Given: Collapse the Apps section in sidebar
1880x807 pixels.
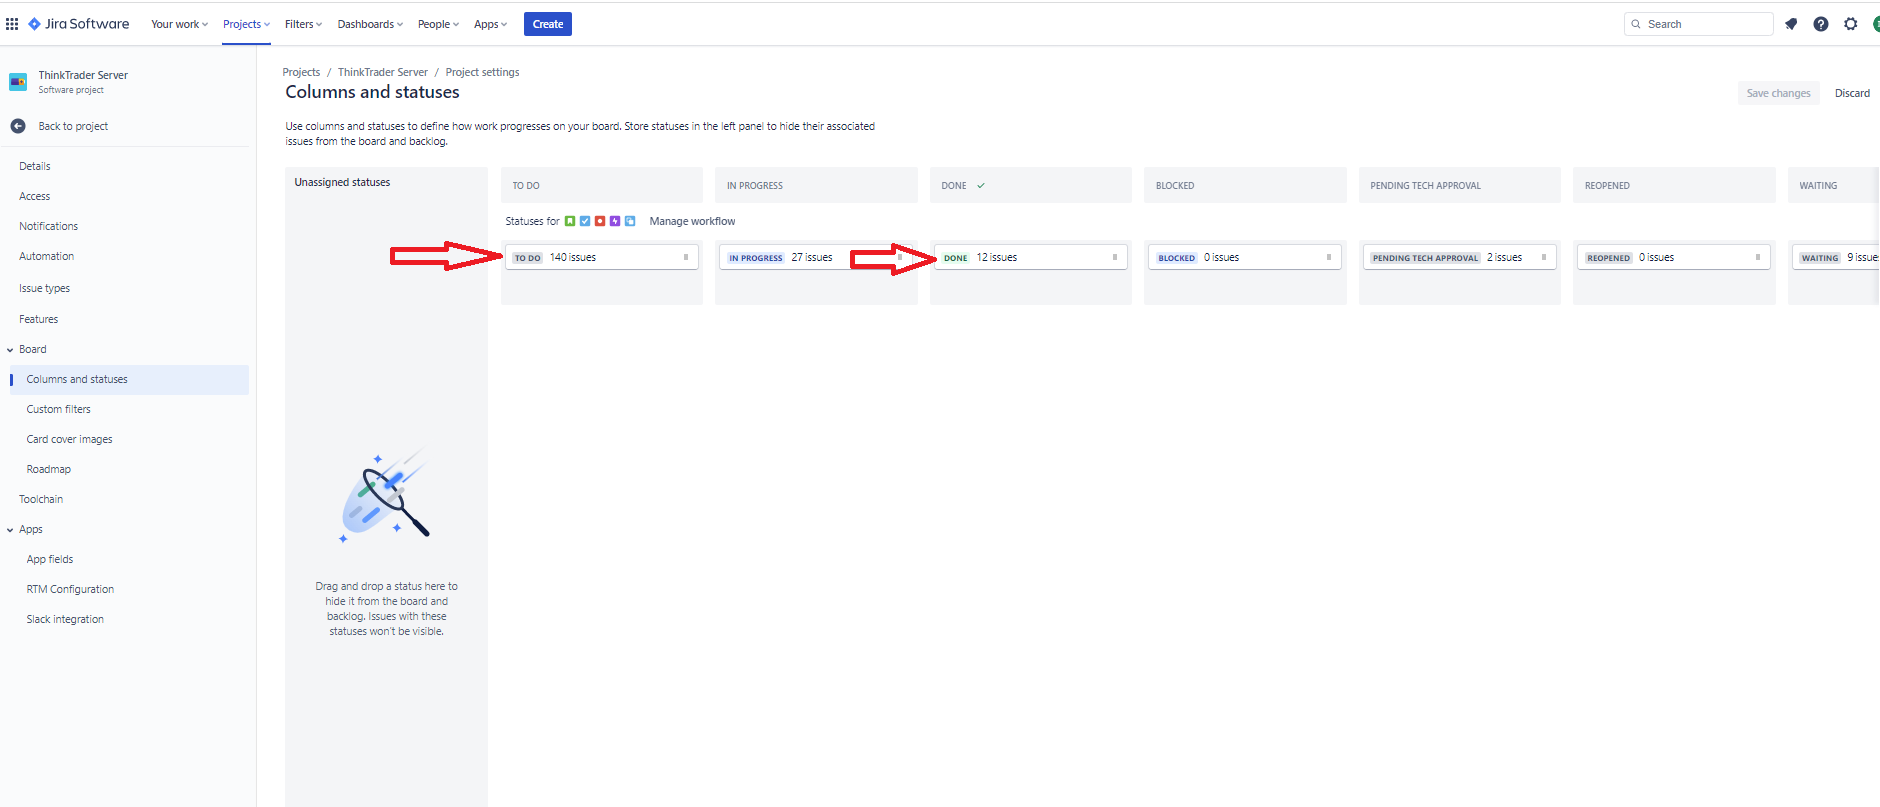Looking at the screenshot, I should pyautogui.click(x=10, y=530).
